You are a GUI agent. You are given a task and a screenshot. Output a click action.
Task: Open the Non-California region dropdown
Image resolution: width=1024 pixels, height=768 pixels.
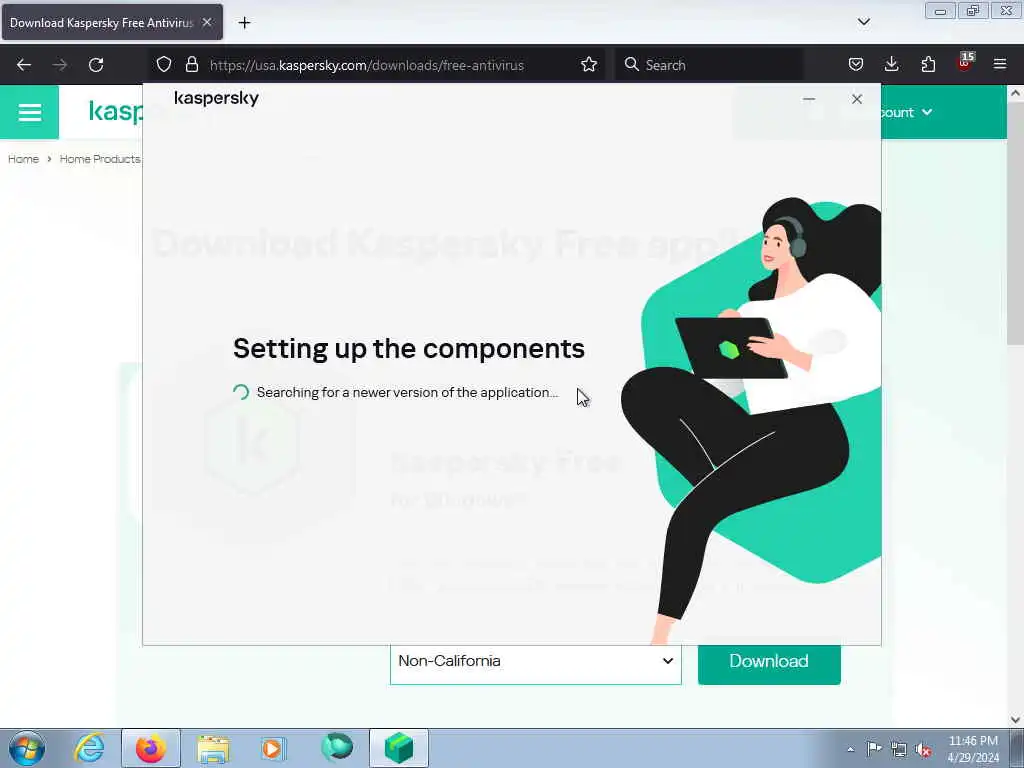coord(536,662)
